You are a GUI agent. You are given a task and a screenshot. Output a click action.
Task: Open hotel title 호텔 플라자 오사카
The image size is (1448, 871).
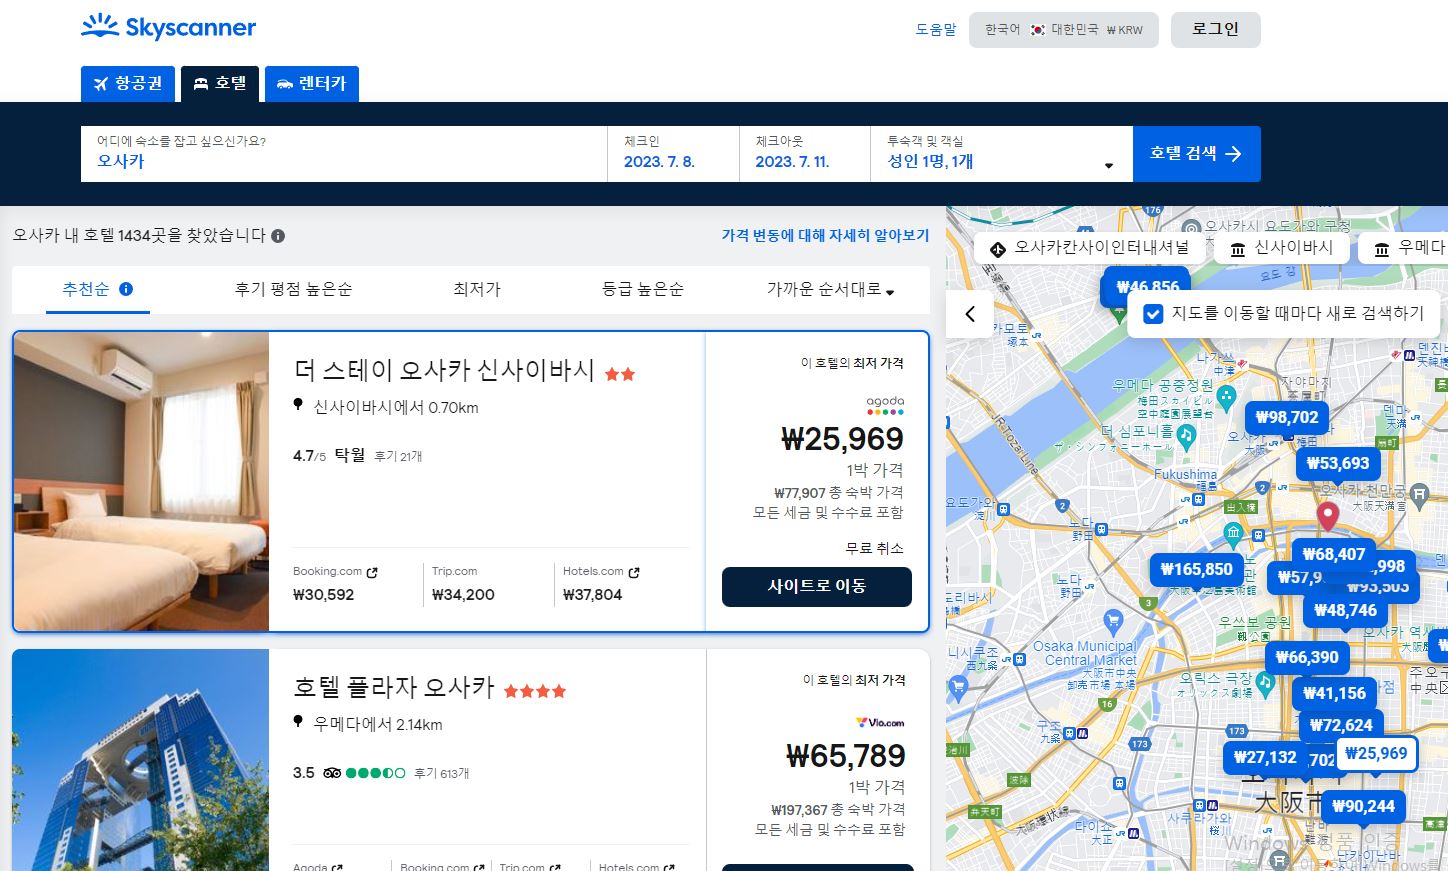click(394, 688)
